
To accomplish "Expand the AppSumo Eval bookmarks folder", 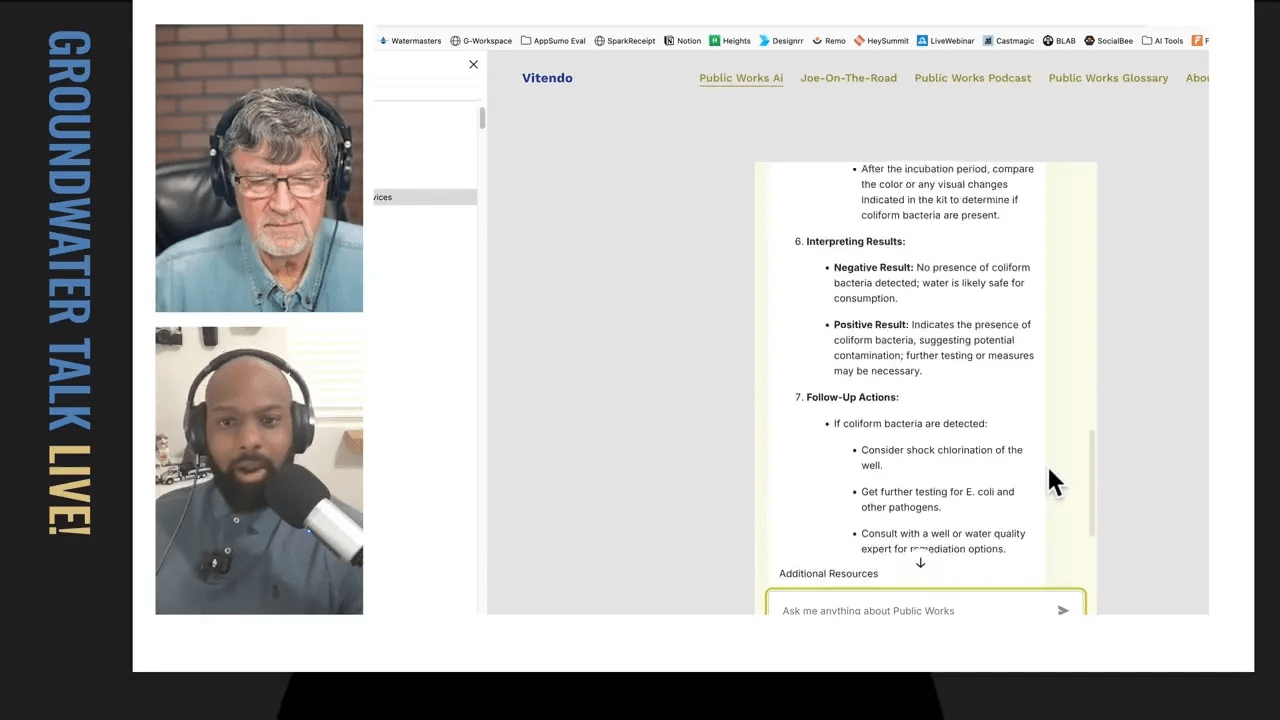I will tap(553, 41).
